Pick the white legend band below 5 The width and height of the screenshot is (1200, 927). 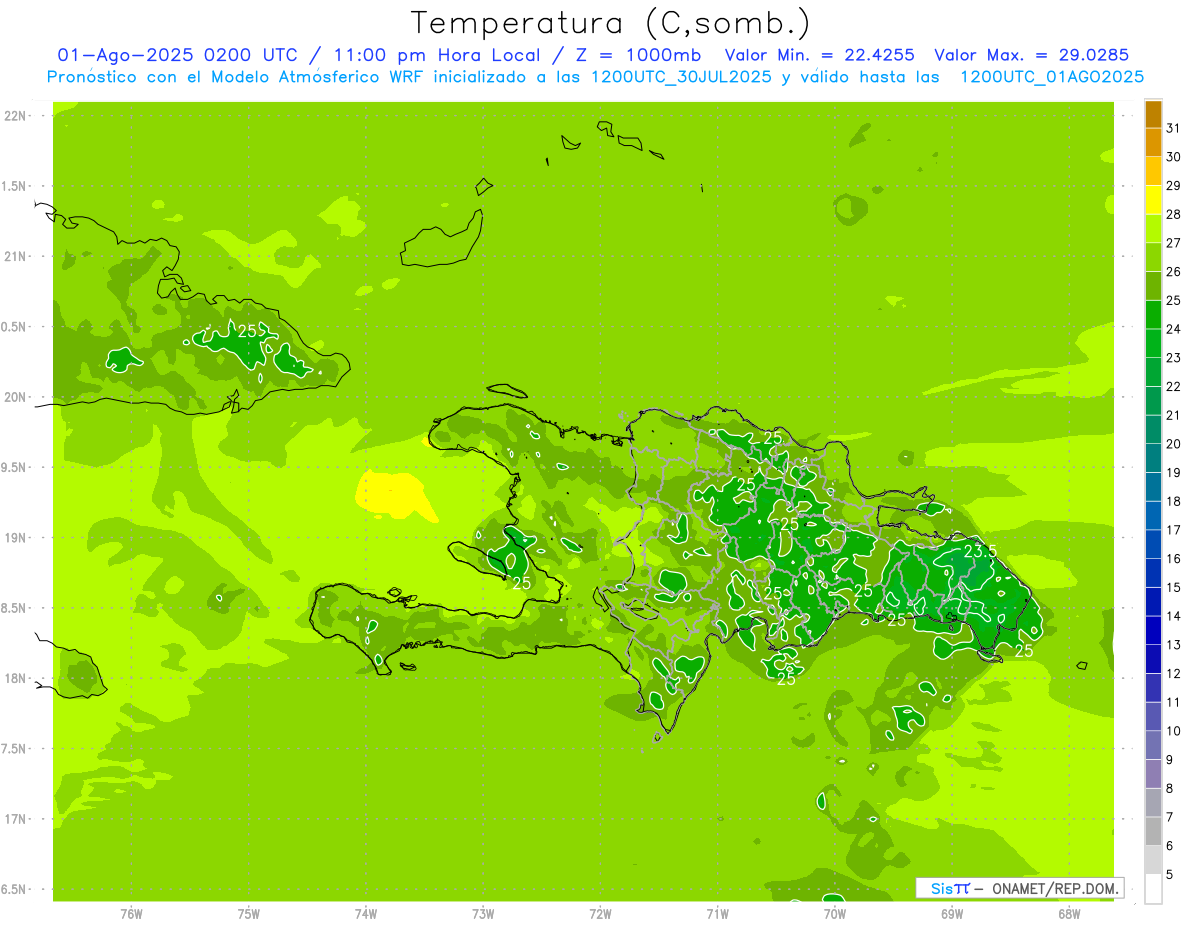click(x=1153, y=889)
